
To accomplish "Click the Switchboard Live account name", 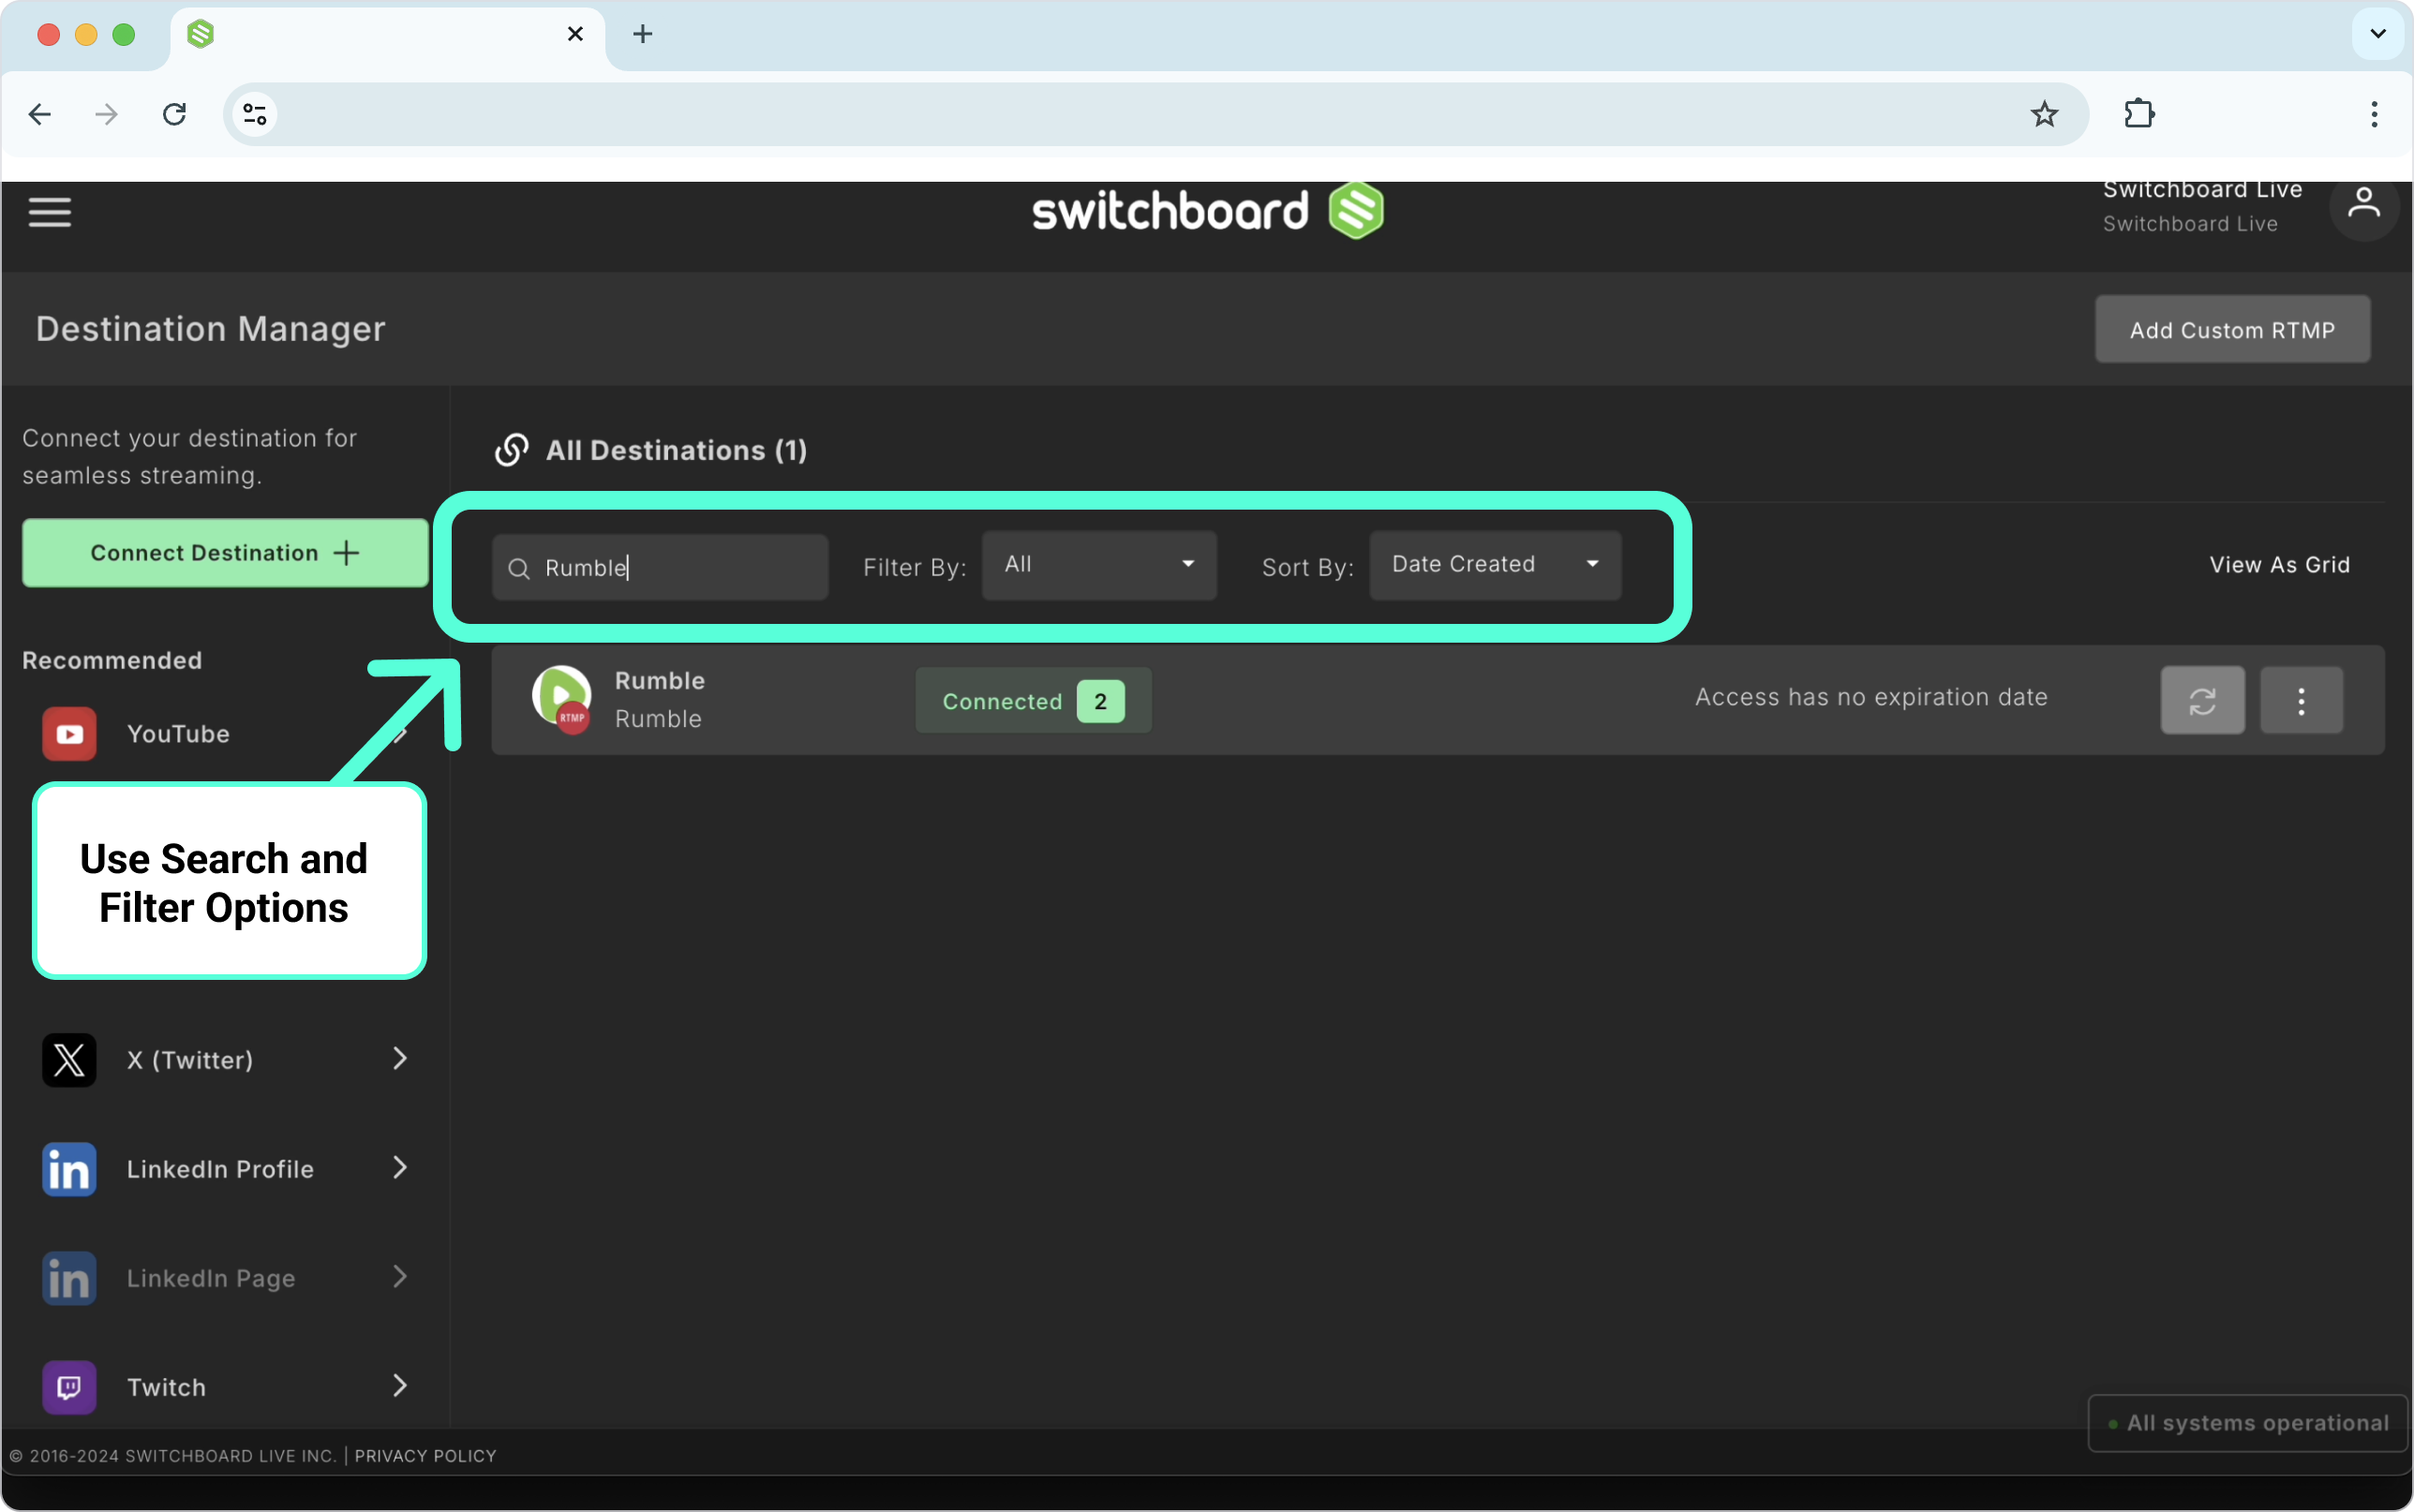I will coord(2202,190).
